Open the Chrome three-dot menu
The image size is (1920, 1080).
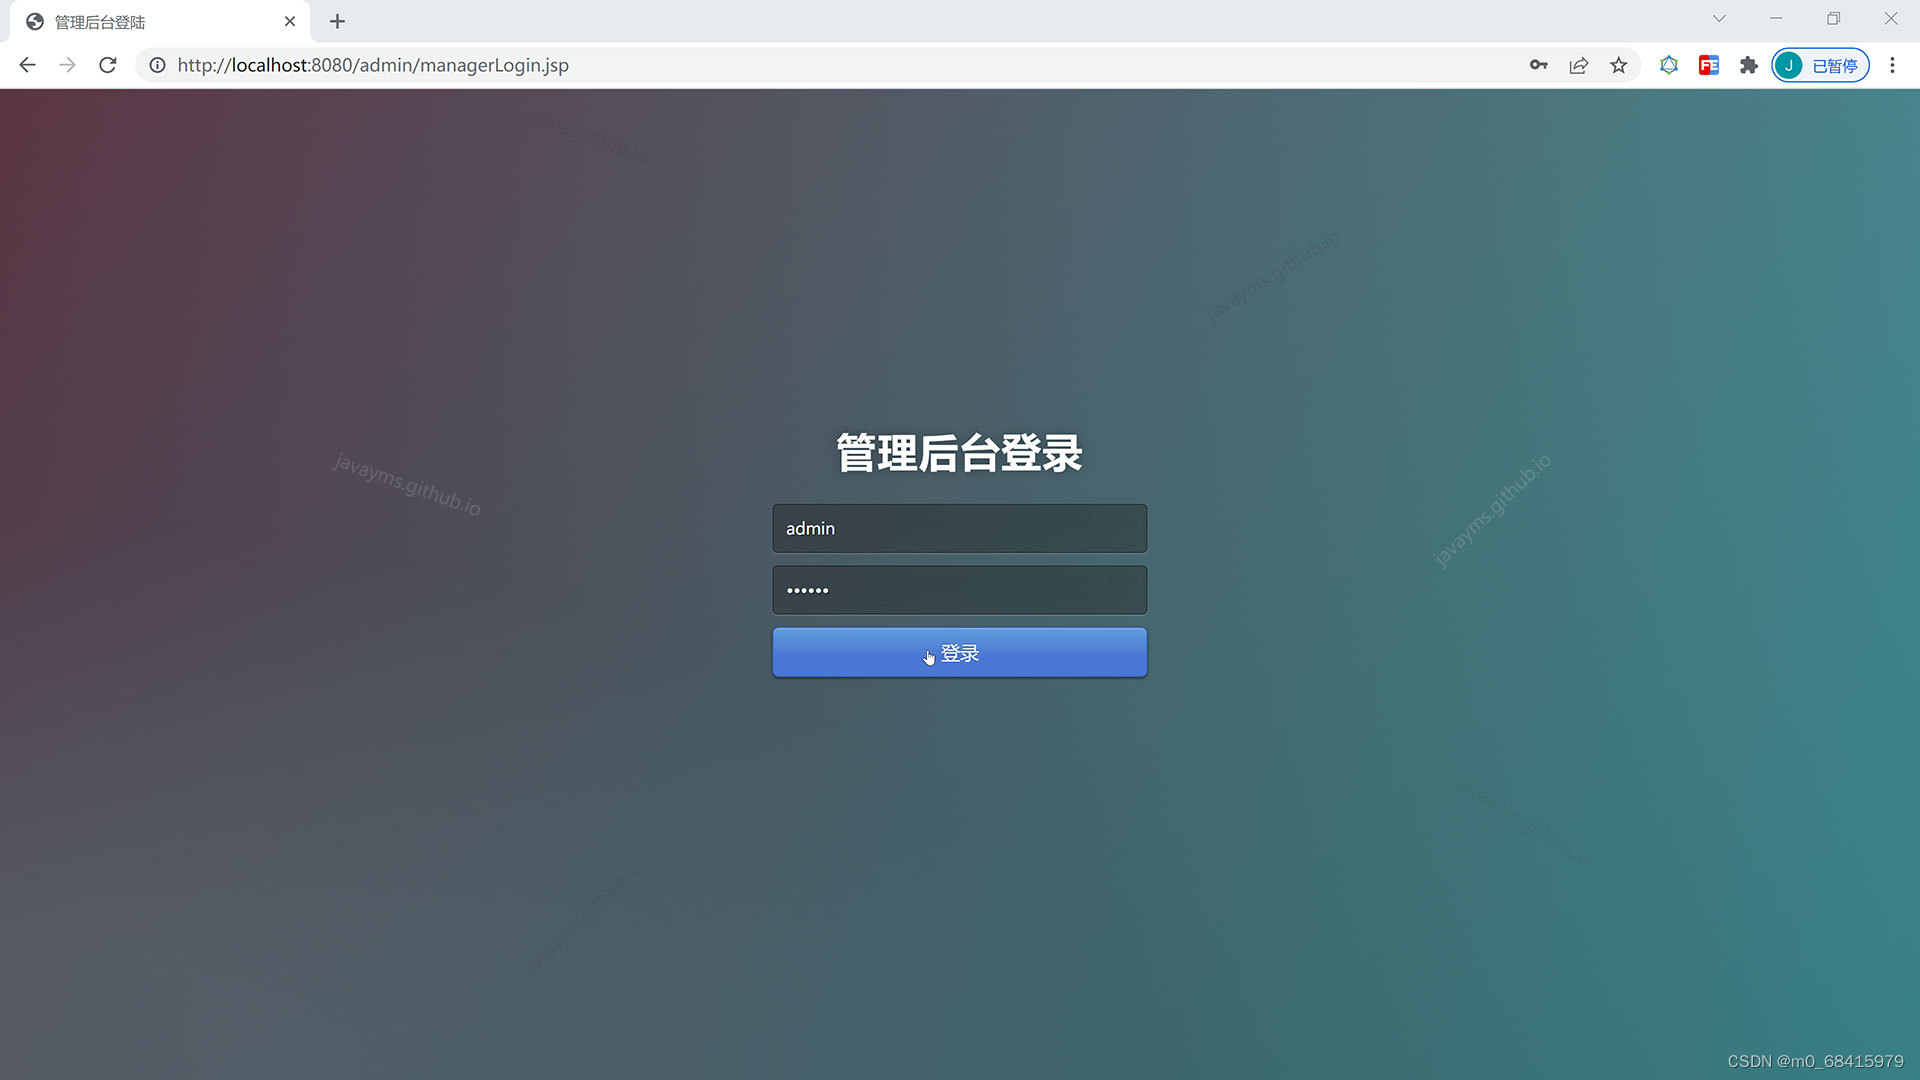[x=1892, y=65]
